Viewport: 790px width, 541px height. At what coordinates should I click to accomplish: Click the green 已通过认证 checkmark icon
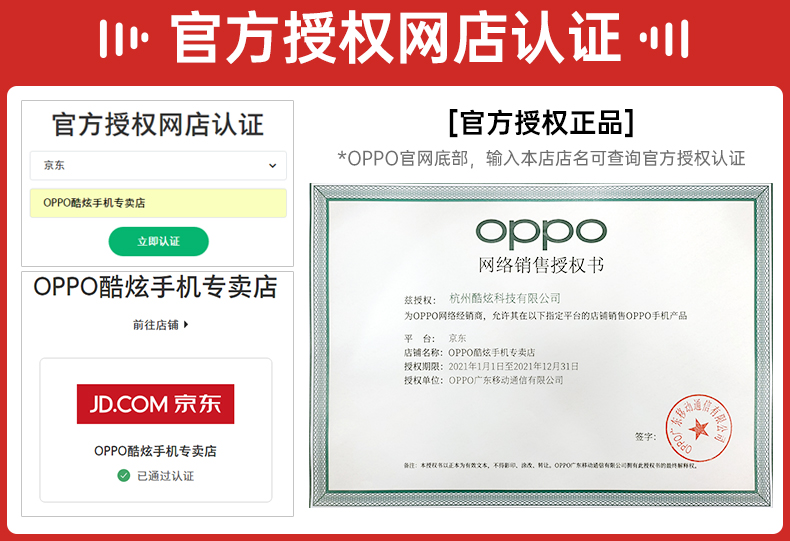(123, 475)
